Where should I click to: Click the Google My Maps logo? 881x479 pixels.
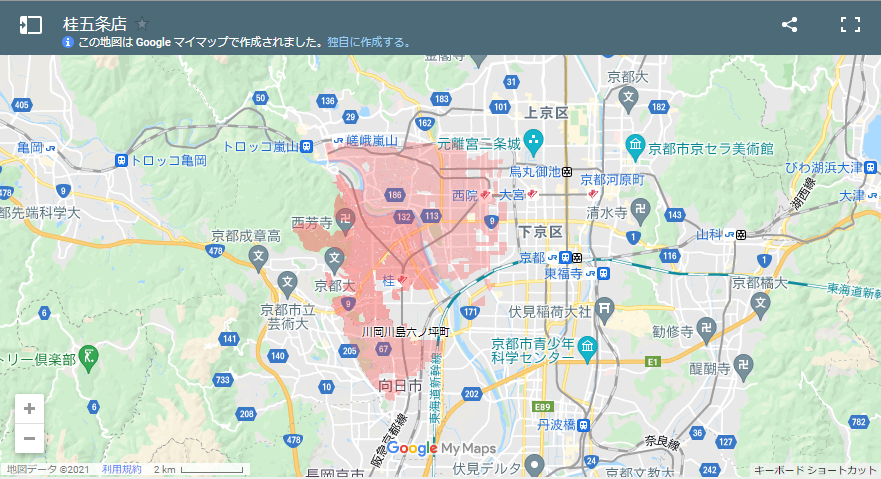(442, 448)
